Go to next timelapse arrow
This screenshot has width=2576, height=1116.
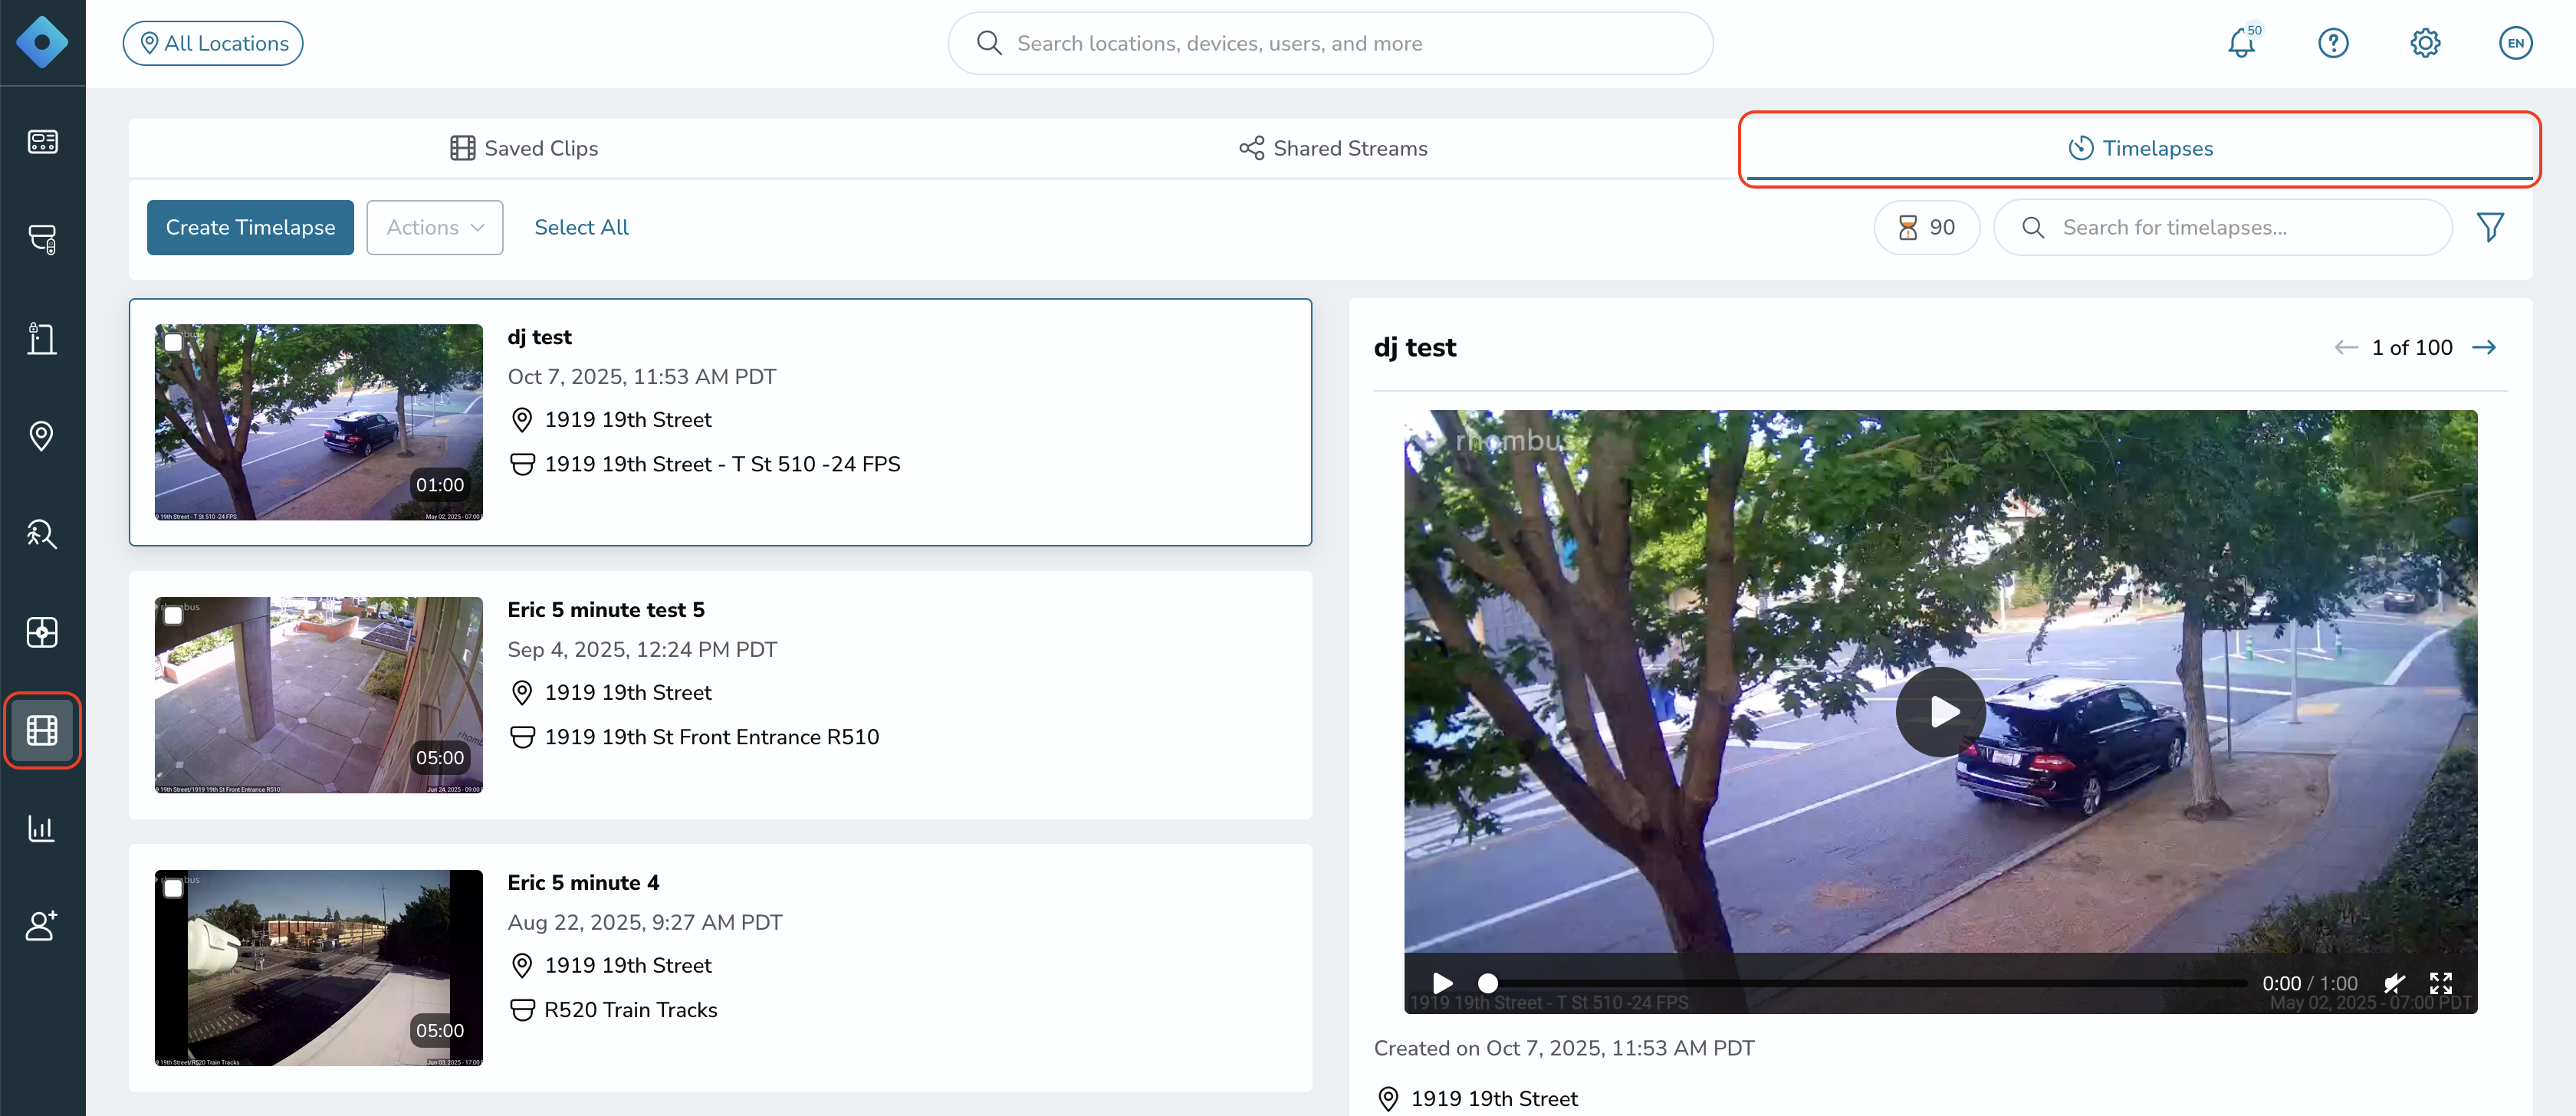(x=2484, y=347)
